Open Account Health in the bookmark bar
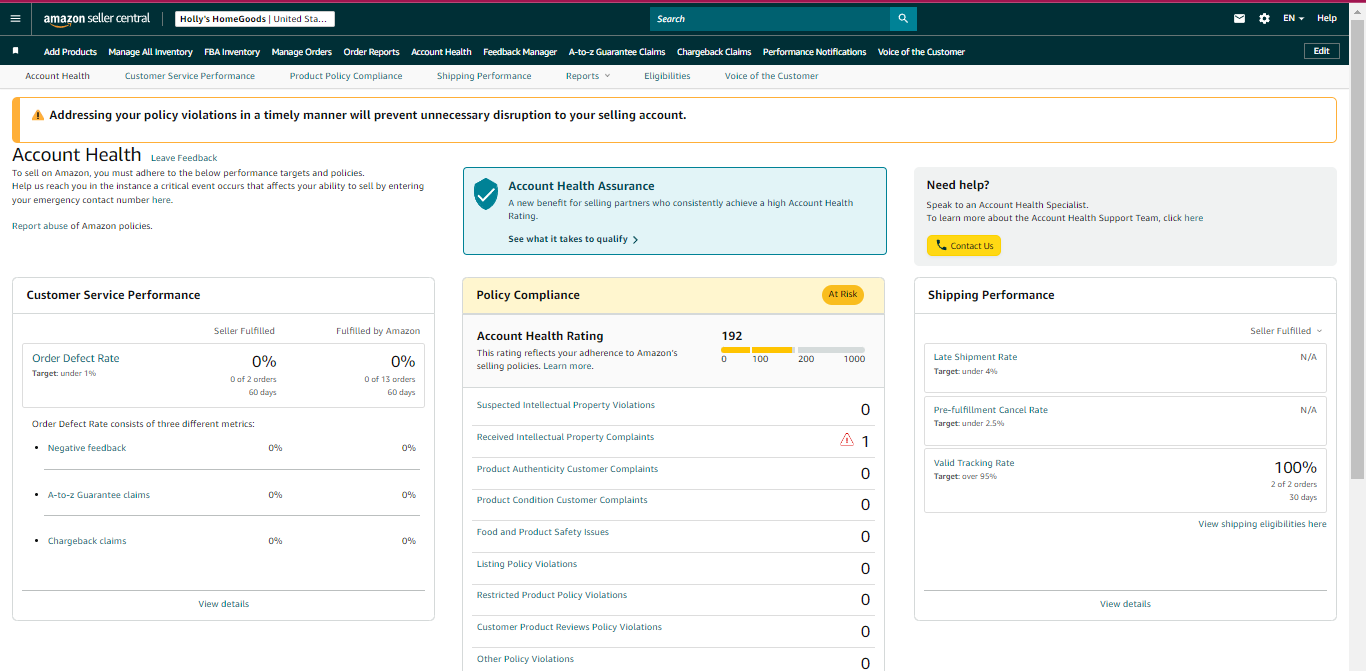This screenshot has height=671, width=1366. coord(441,52)
